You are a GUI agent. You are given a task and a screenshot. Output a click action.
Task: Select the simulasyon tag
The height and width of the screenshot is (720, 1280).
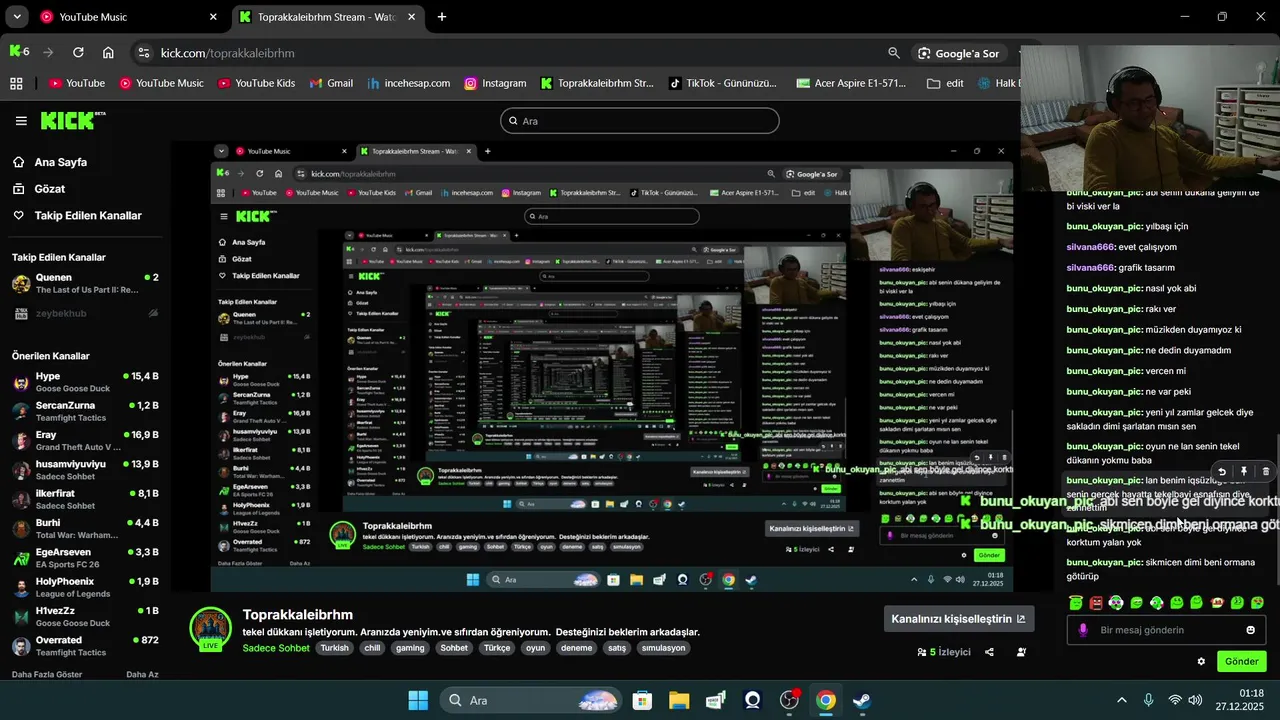click(664, 648)
